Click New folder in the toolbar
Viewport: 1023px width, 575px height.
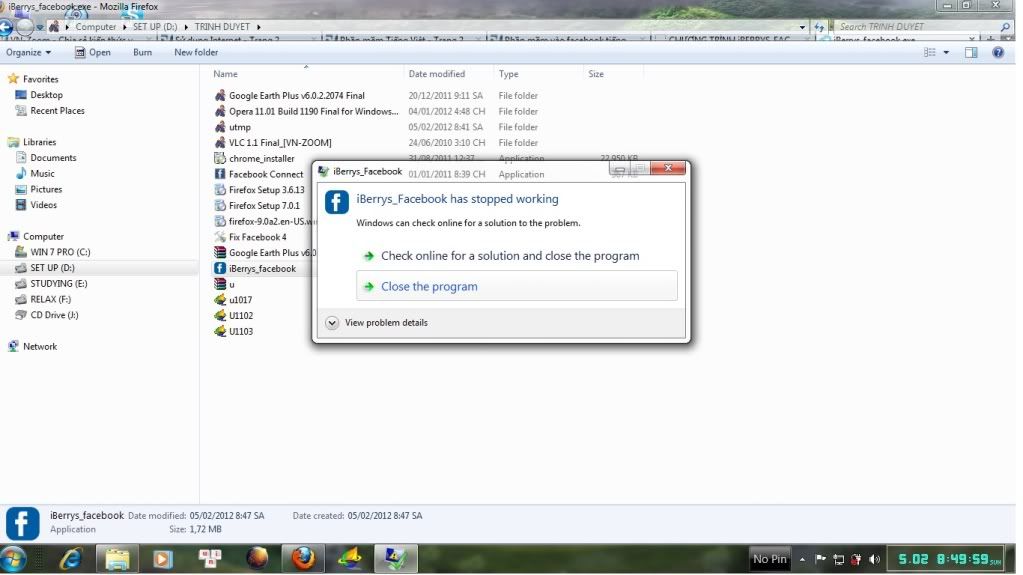click(x=196, y=52)
